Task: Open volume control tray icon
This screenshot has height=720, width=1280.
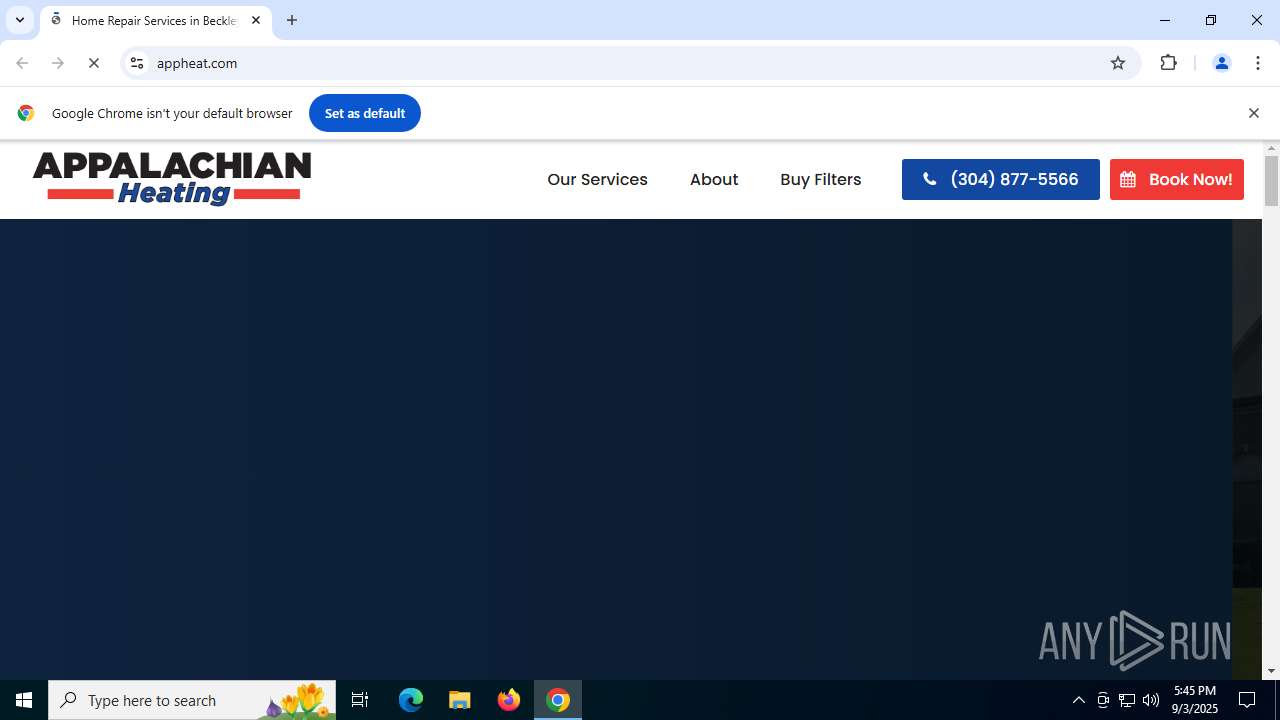Action: 1151,700
